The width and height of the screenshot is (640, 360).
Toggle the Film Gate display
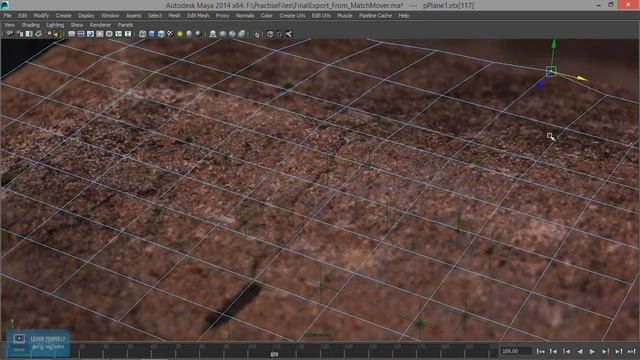[81, 34]
